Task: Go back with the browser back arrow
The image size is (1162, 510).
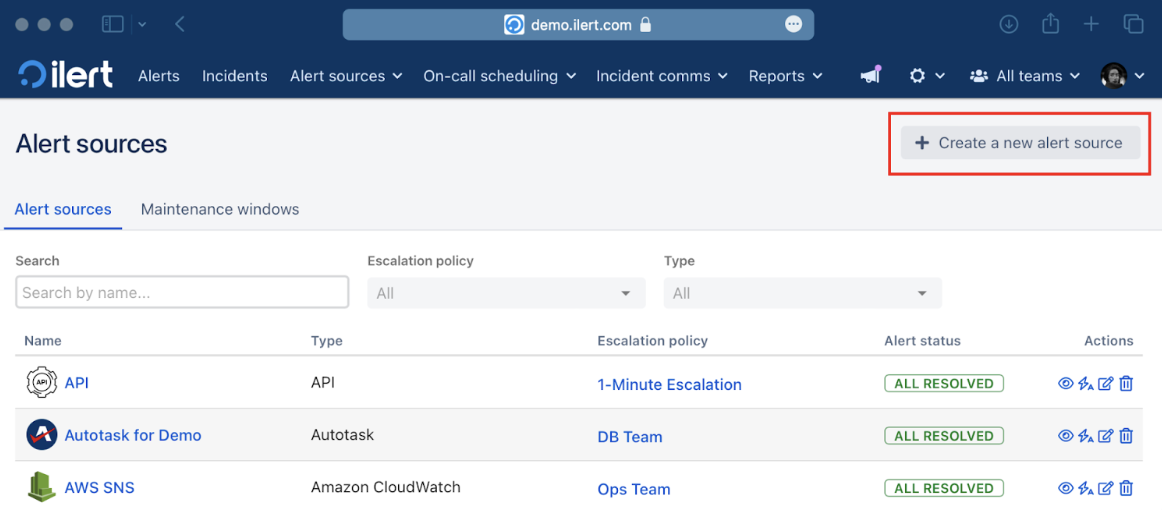Action: point(180,24)
